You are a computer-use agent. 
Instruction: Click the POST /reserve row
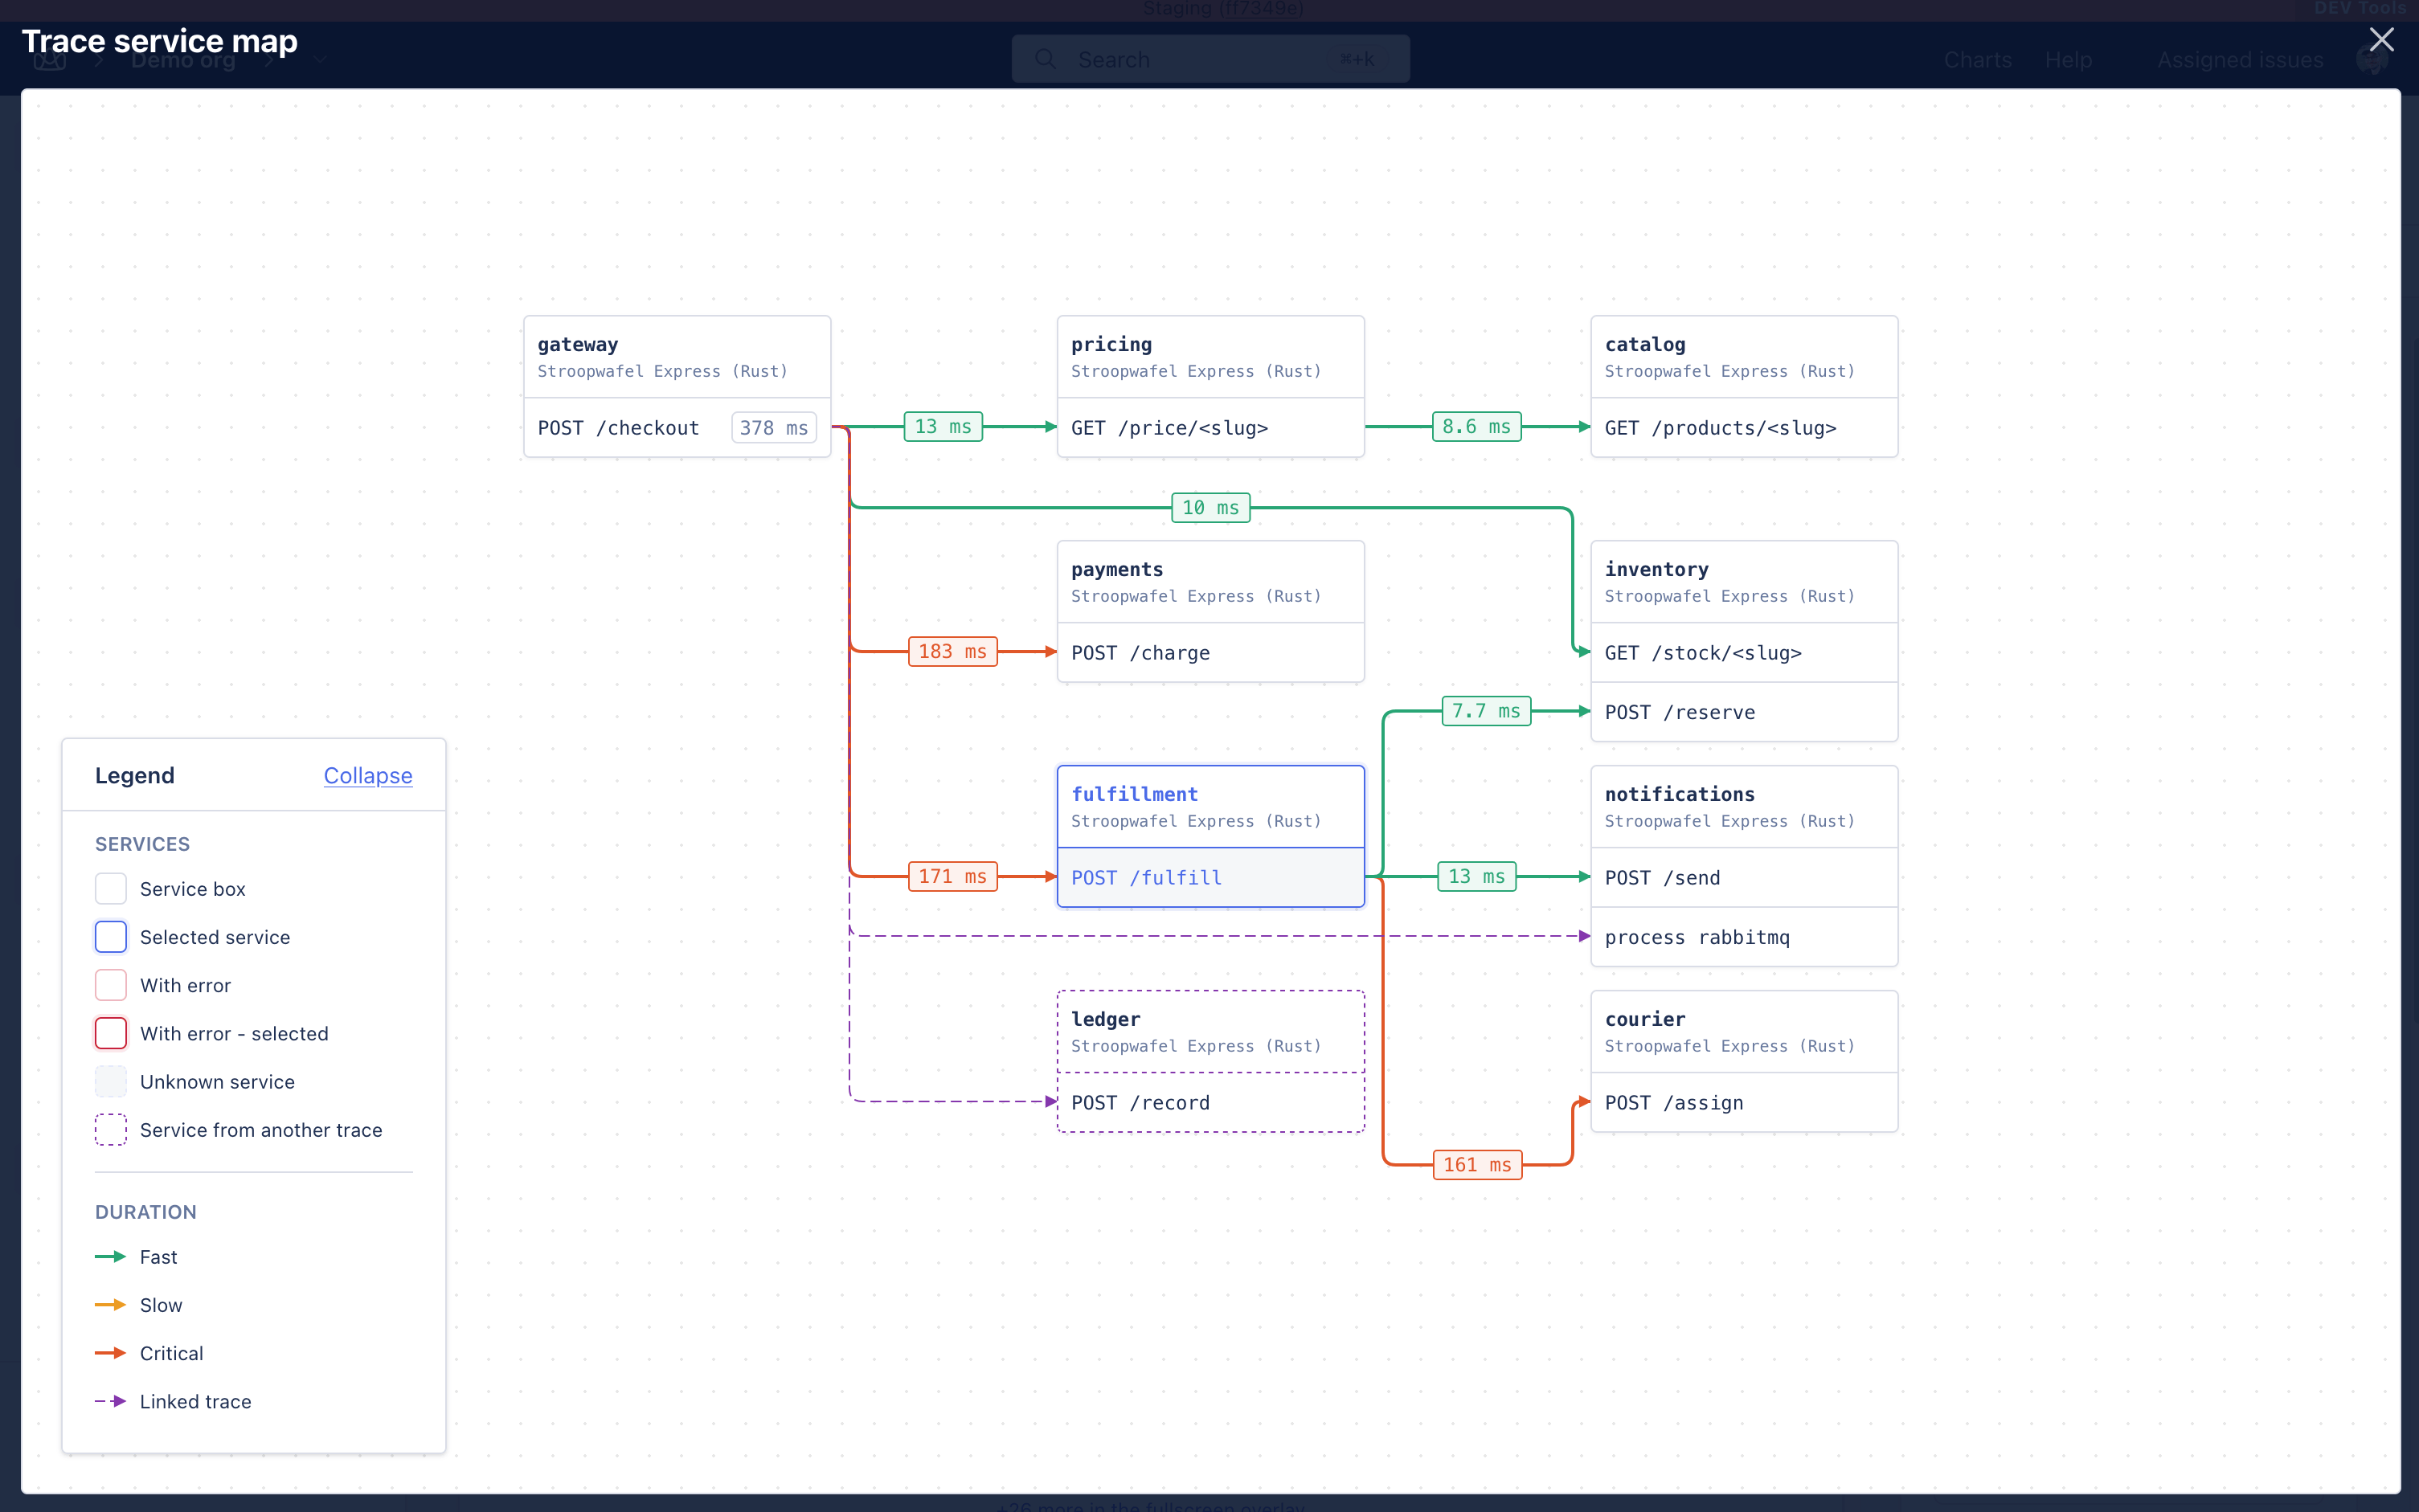click(1744, 712)
